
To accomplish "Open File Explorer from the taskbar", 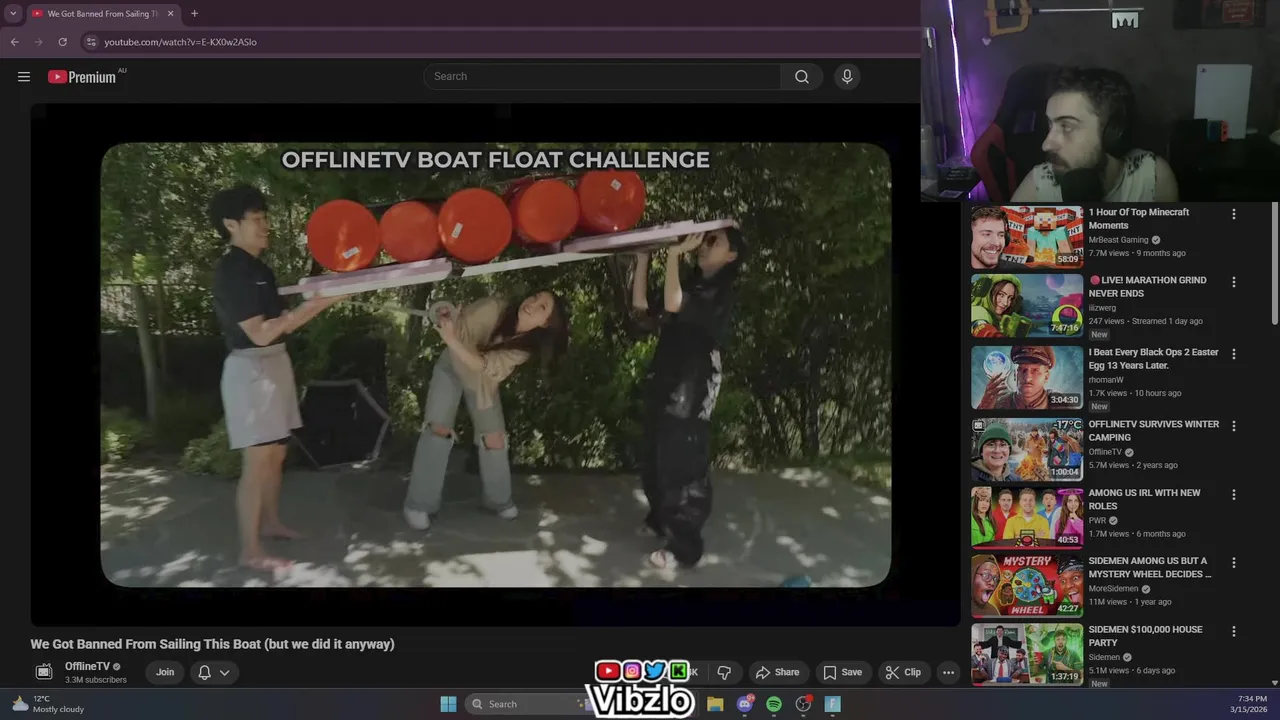I will tap(715, 704).
